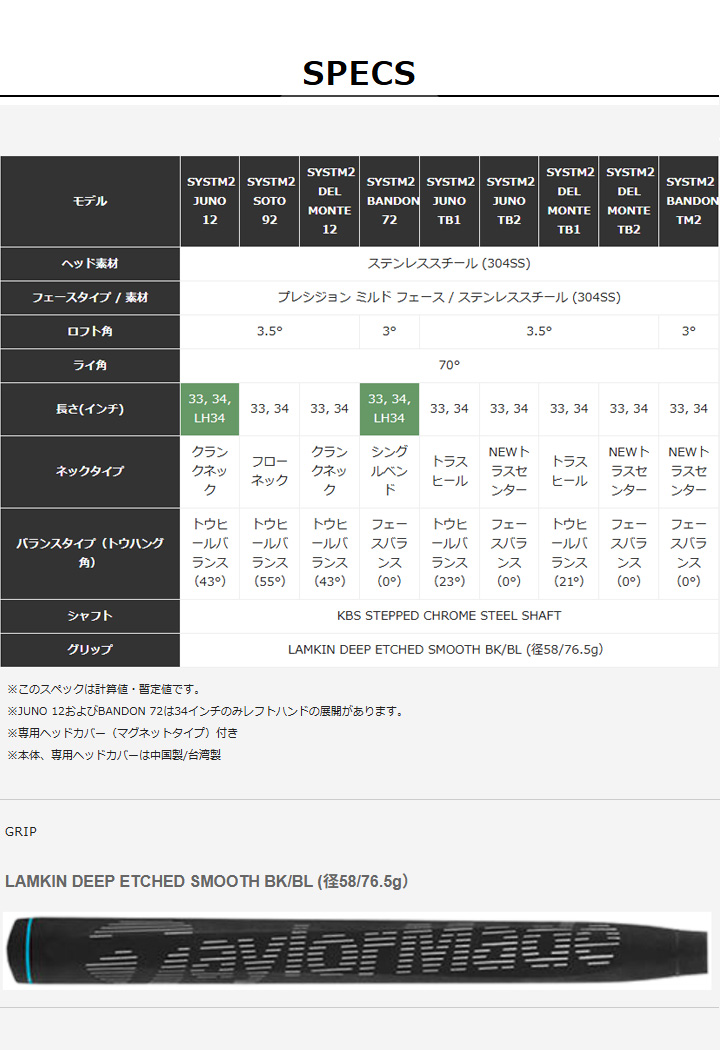This screenshot has width=720, height=1050.
Task: Select the SYSTM2 BANDON TM2 column header
Action: pos(689,201)
